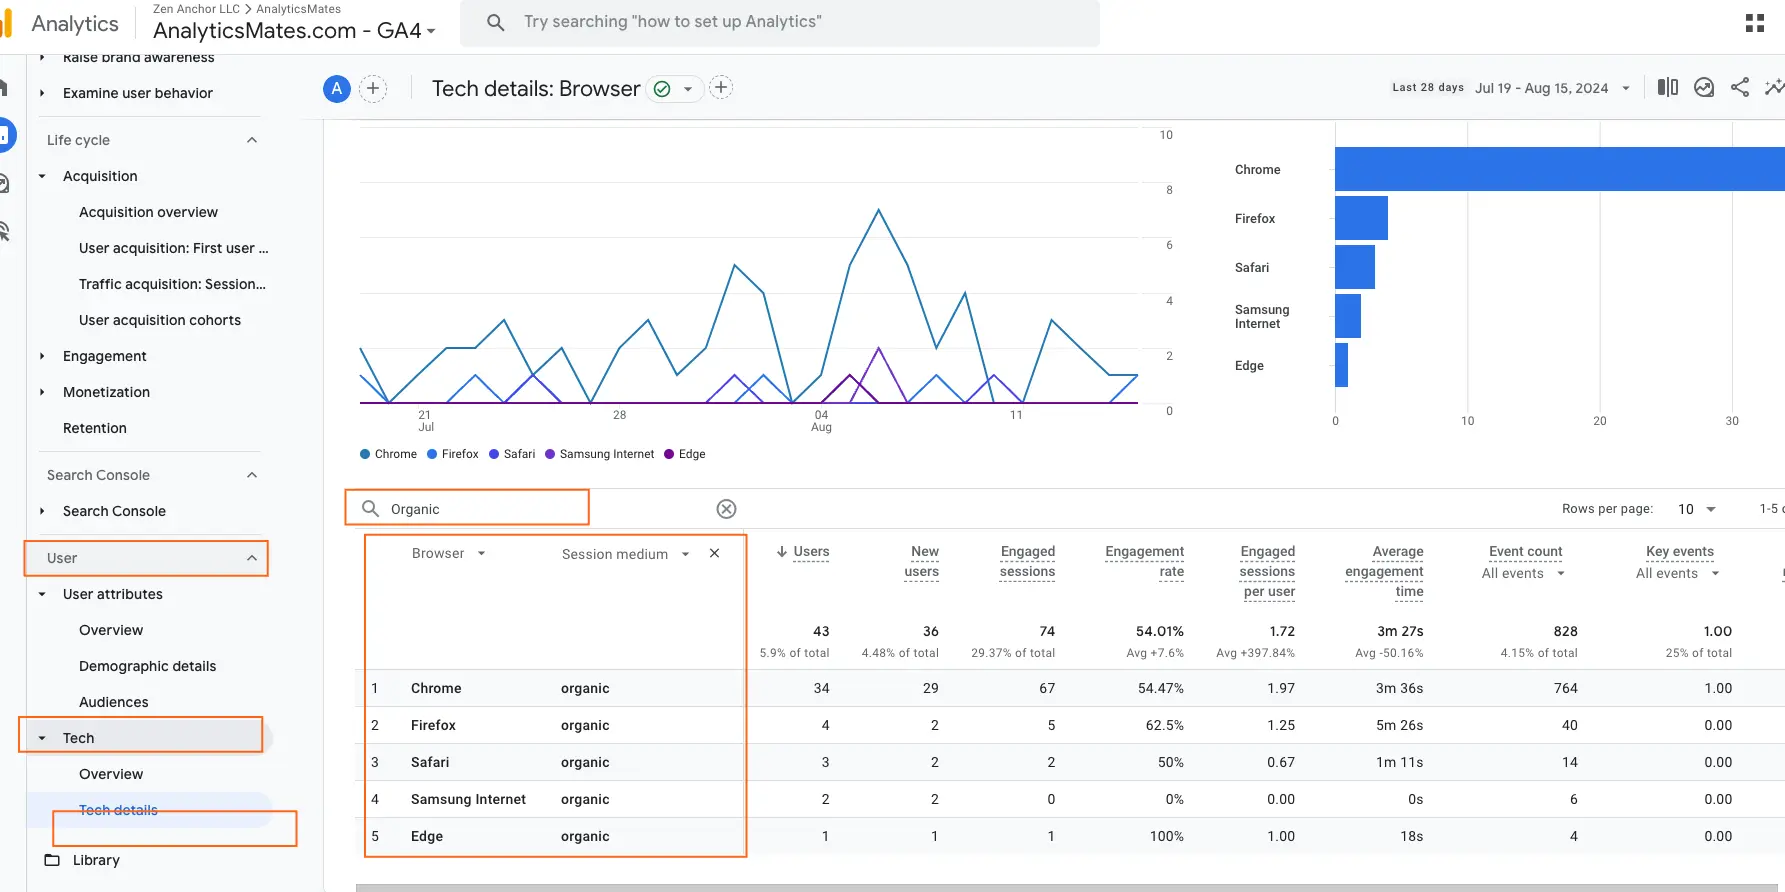Open Audiences report
Image resolution: width=1785 pixels, height=892 pixels.
coord(114,702)
